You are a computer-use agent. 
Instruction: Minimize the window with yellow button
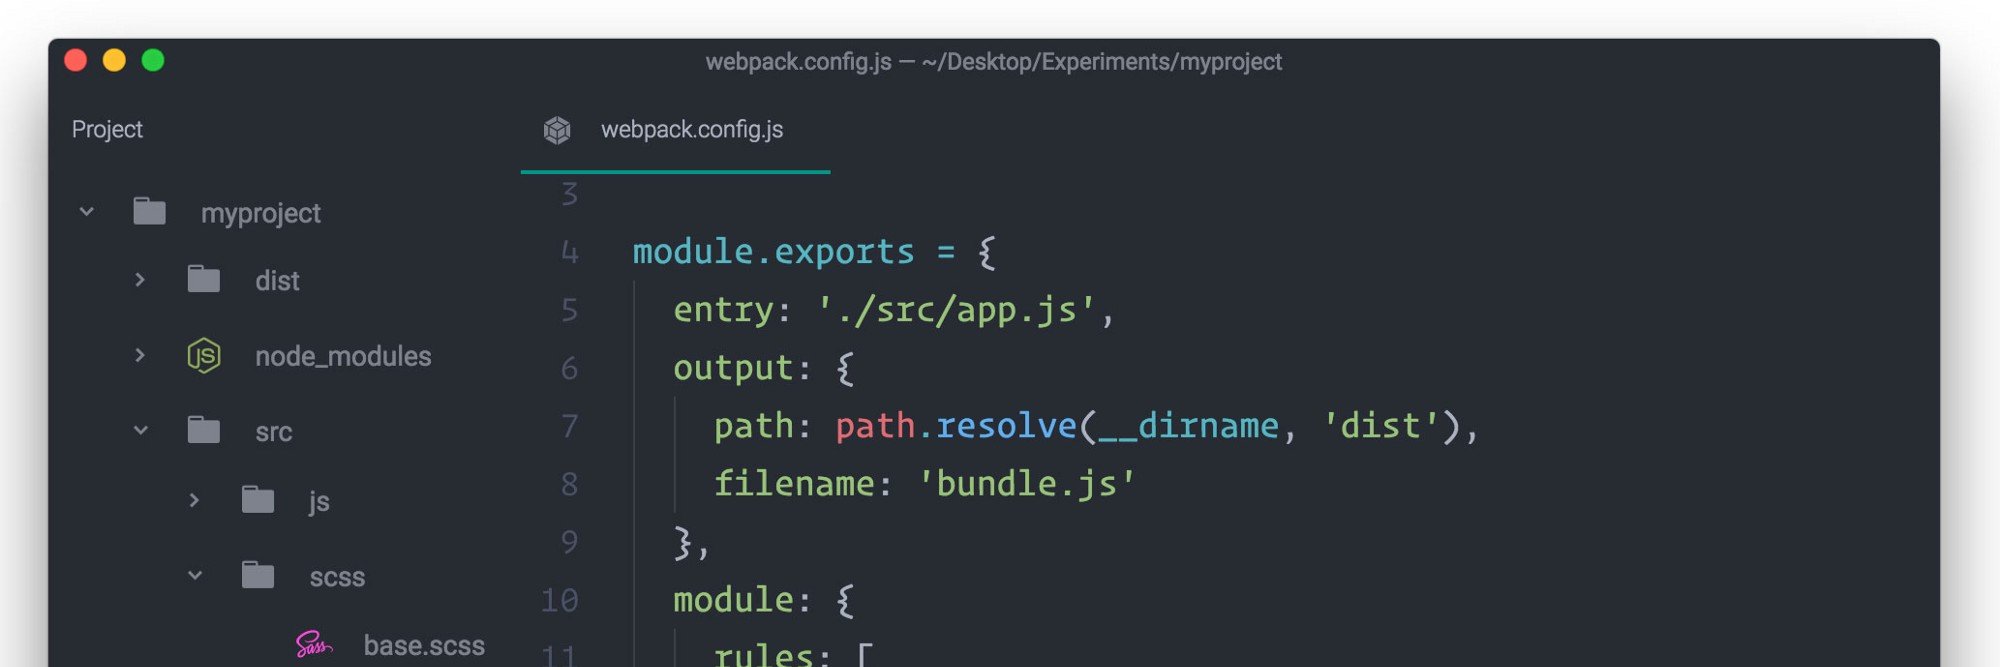pos(114,60)
